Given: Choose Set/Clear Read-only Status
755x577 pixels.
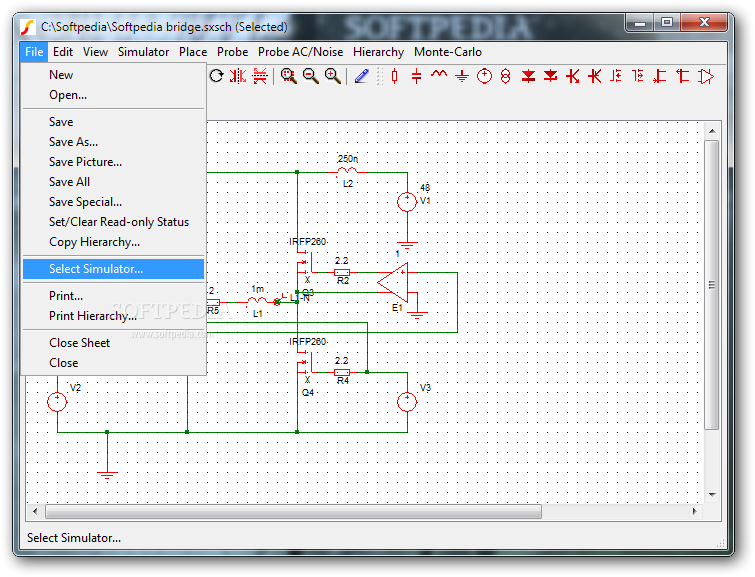Looking at the screenshot, I should click(114, 222).
